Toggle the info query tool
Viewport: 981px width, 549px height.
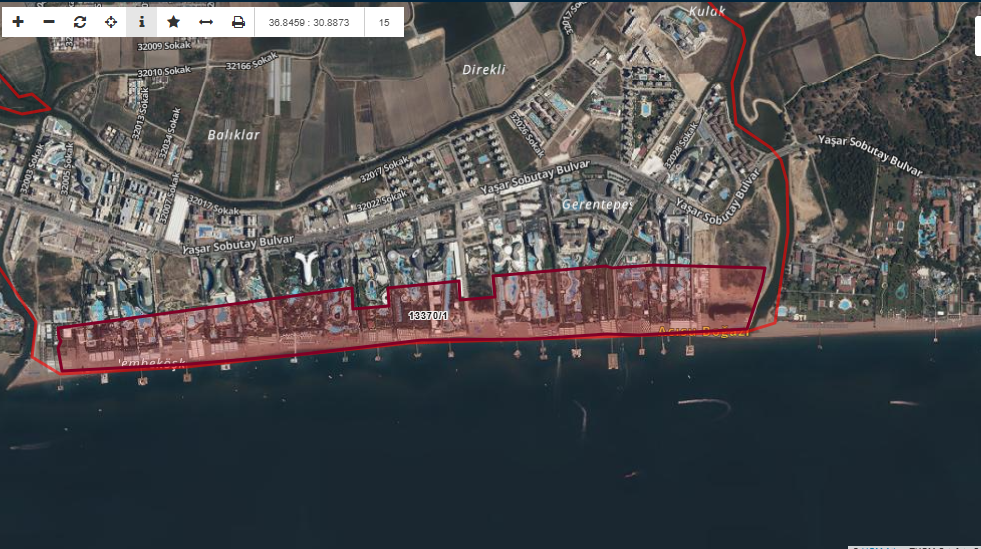pos(142,22)
